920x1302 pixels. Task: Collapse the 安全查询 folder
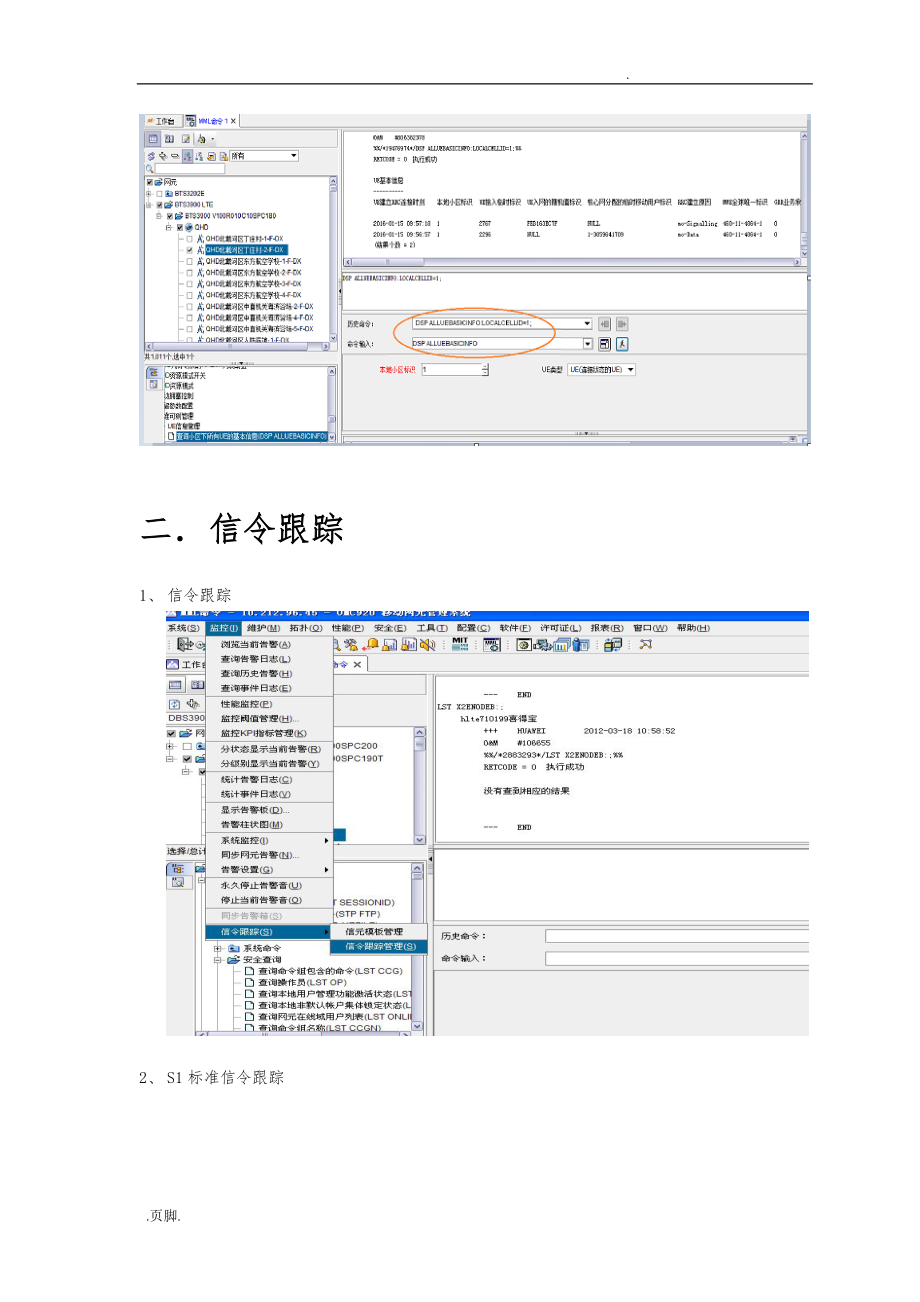tap(219, 959)
